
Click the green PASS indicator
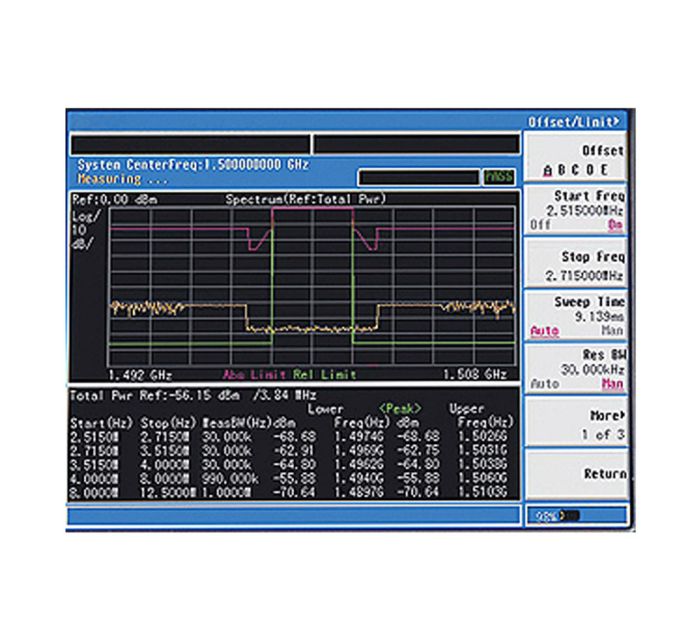click(499, 177)
